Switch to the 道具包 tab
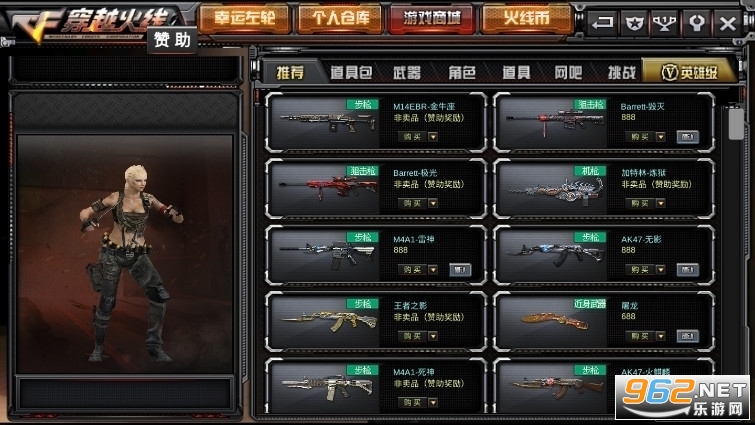The height and width of the screenshot is (425, 755). [x=351, y=73]
